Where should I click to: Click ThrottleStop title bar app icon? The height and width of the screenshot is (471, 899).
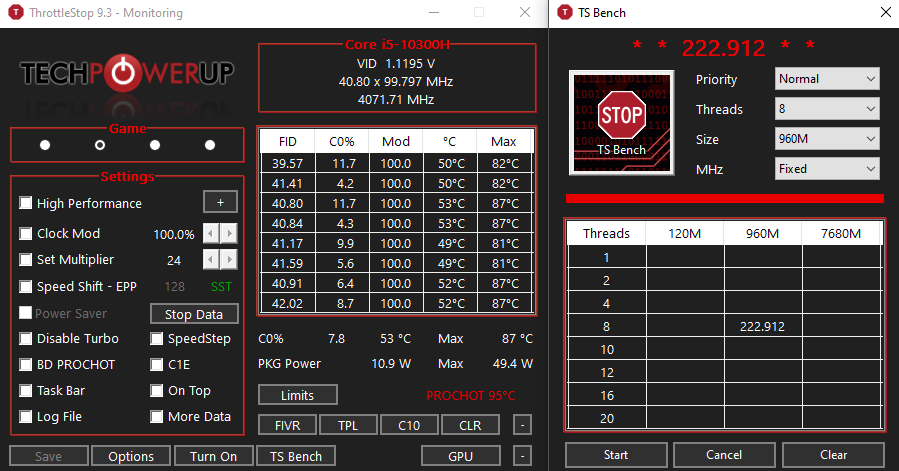tap(15, 12)
